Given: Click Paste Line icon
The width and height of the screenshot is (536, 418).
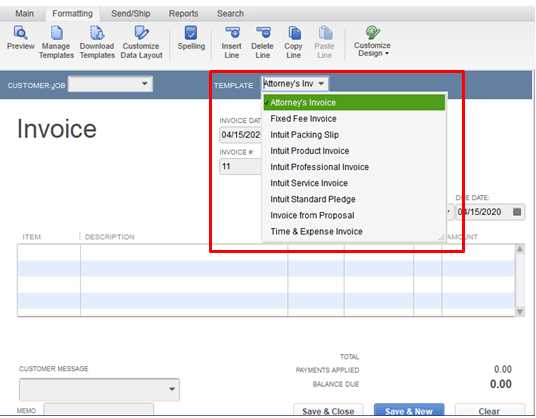Looking at the screenshot, I should (x=325, y=33).
